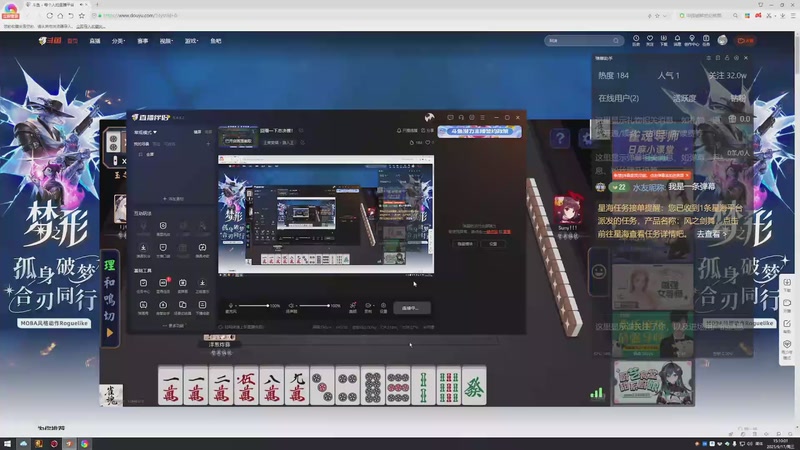Open the hamburger menu in 直播伴侣 title bar
800x450 pixels.
(x=483, y=117)
